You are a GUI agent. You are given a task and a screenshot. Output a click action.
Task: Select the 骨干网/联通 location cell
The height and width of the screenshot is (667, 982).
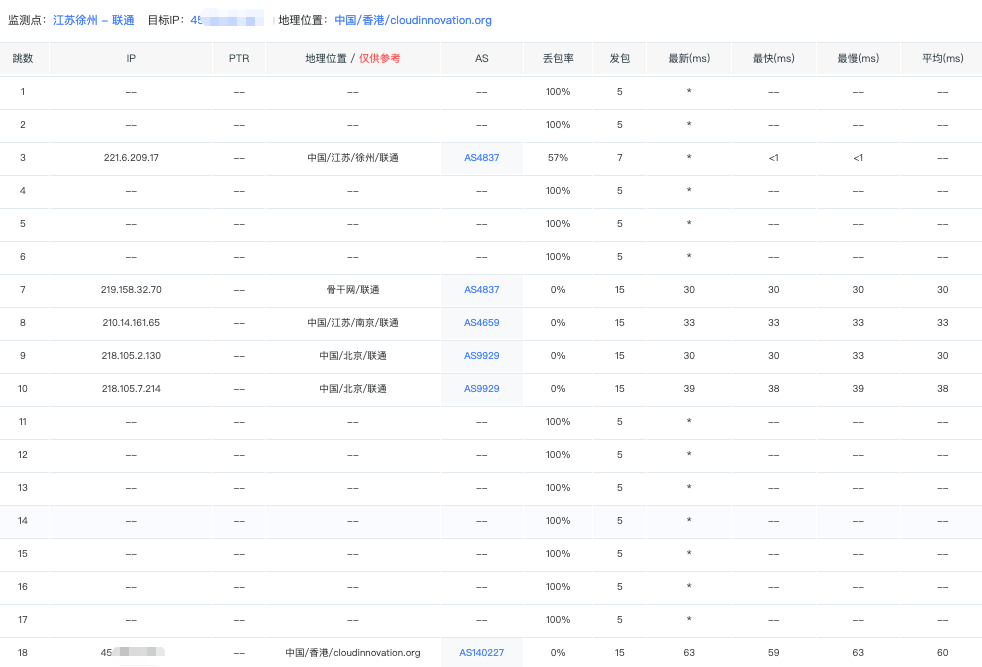pos(352,290)
